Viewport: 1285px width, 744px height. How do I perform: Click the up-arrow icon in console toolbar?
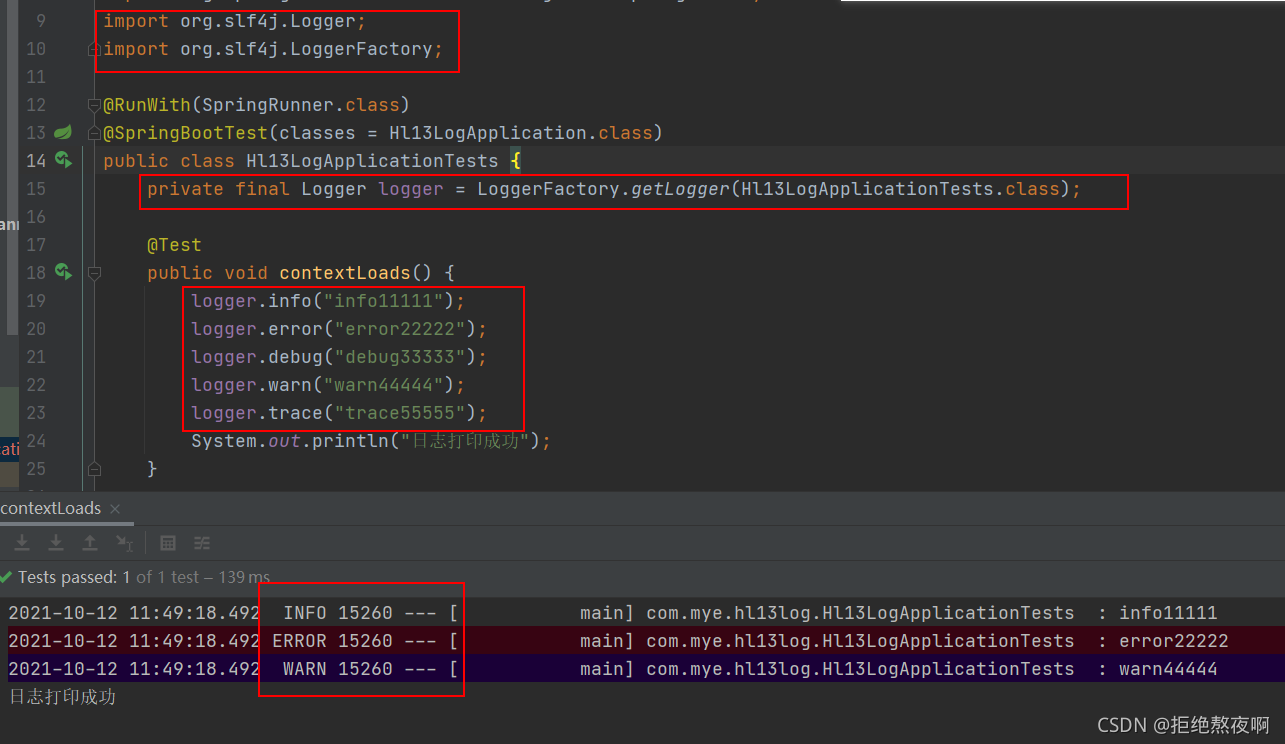point(90,542)
